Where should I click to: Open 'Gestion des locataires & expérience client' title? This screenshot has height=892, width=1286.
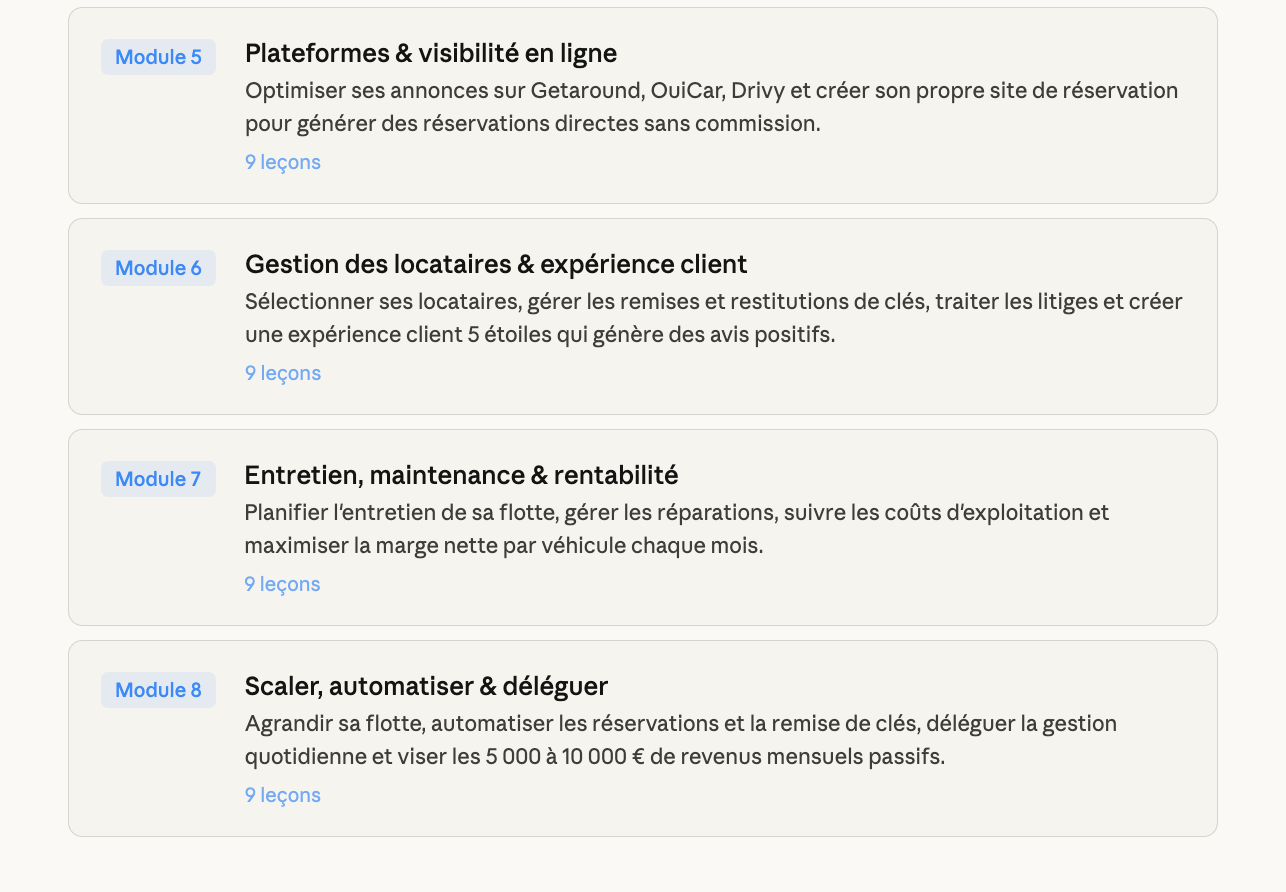(x=495, y=264)
